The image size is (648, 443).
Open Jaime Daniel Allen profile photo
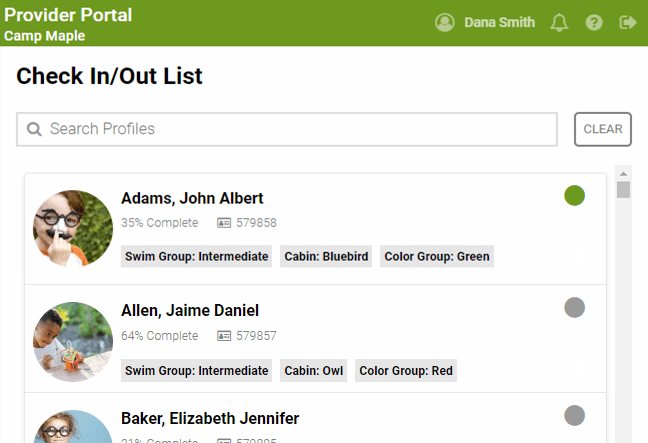73,341
